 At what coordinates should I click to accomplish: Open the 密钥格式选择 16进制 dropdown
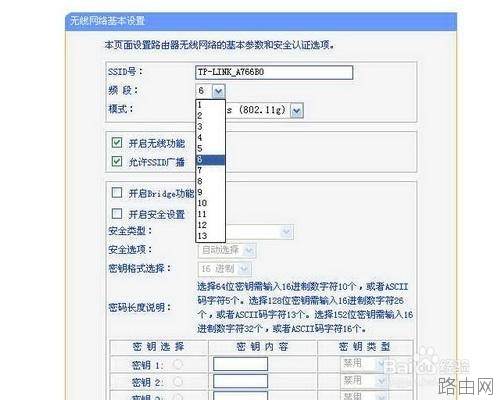pos(225,269)
